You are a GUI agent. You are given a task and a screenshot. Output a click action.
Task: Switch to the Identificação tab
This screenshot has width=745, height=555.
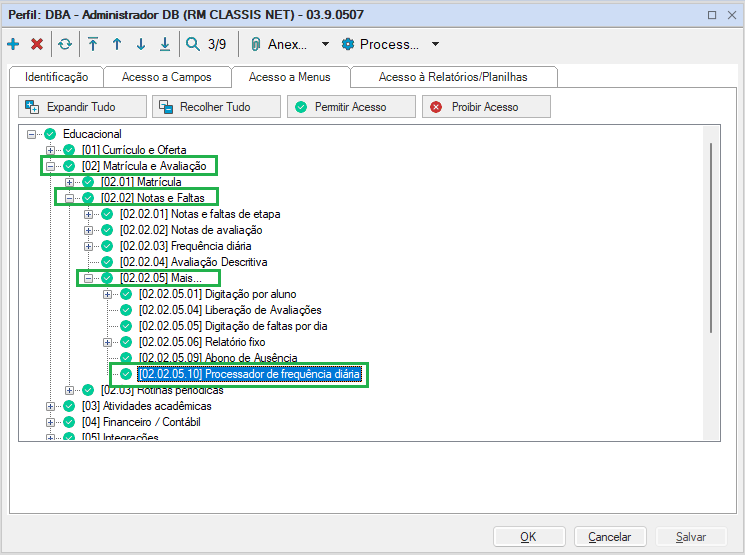57,77
